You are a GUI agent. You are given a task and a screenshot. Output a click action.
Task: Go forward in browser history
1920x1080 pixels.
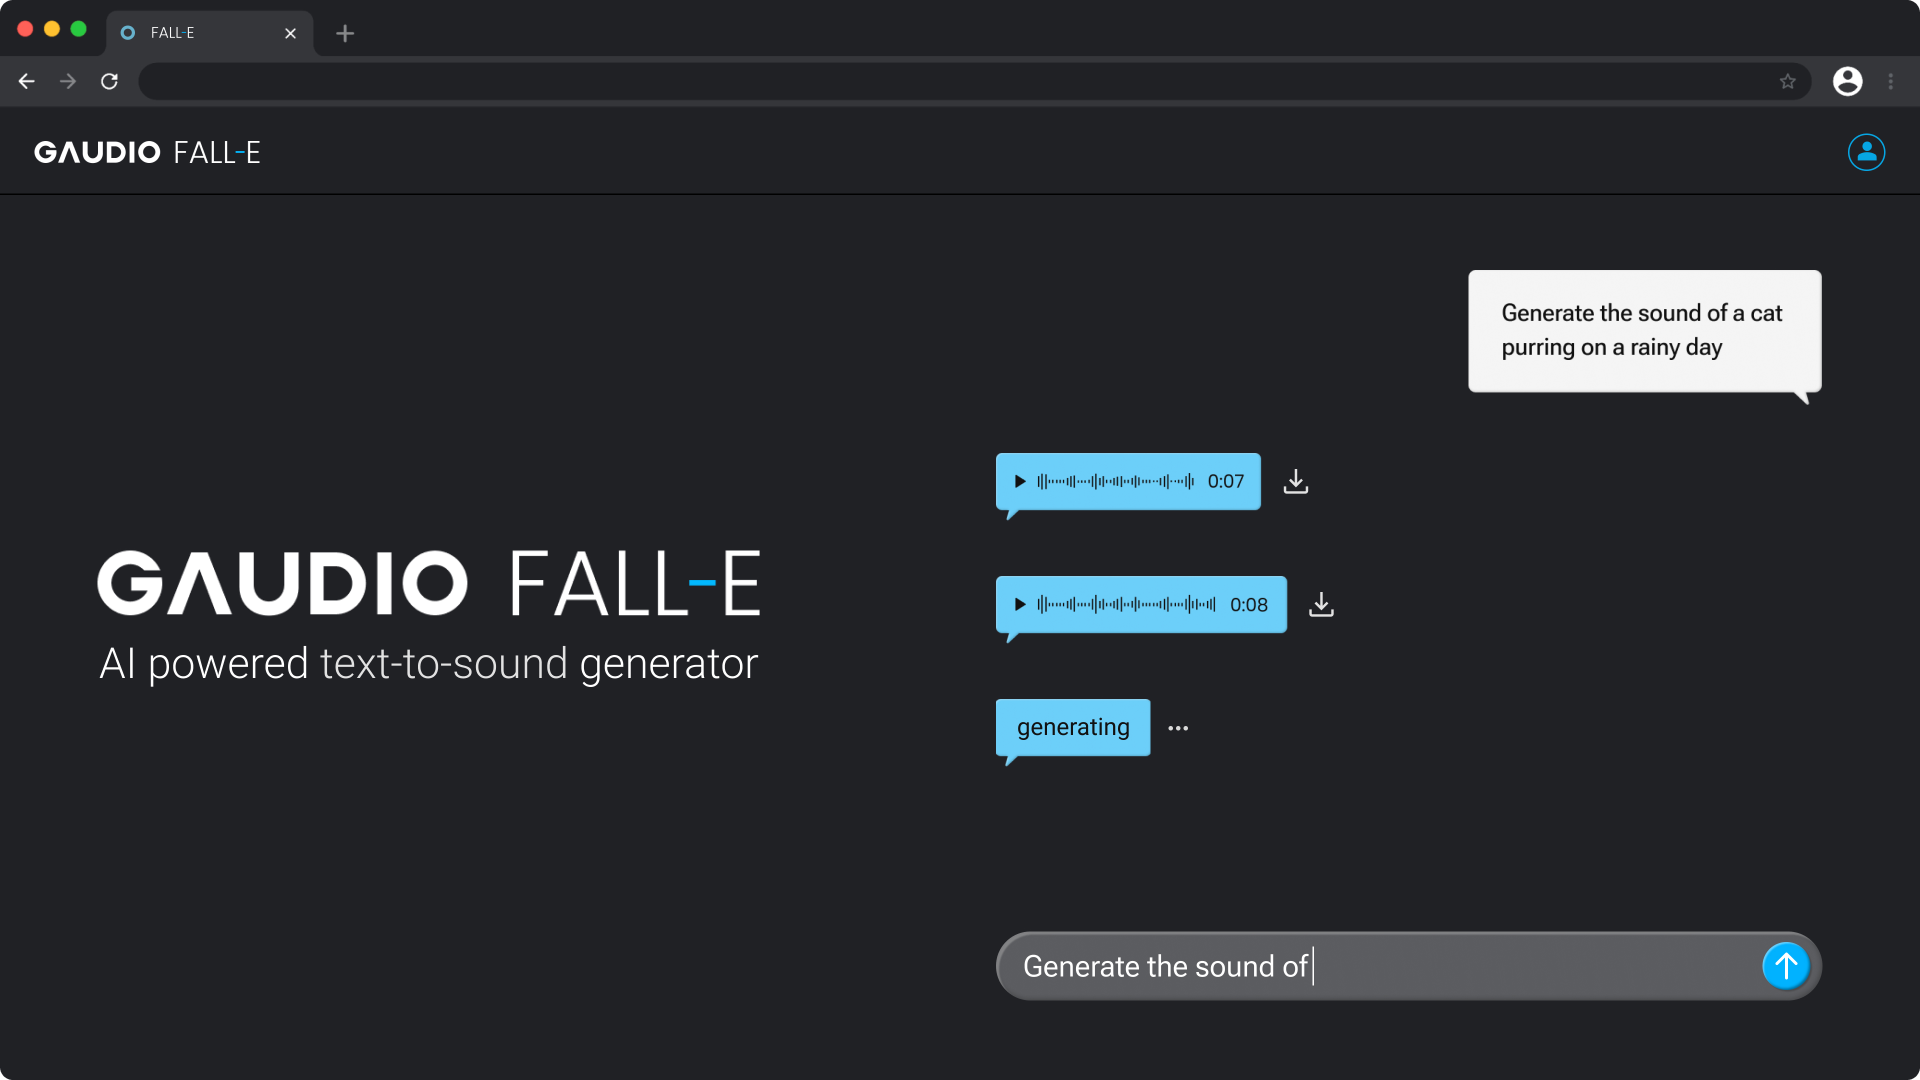point(68,81)
